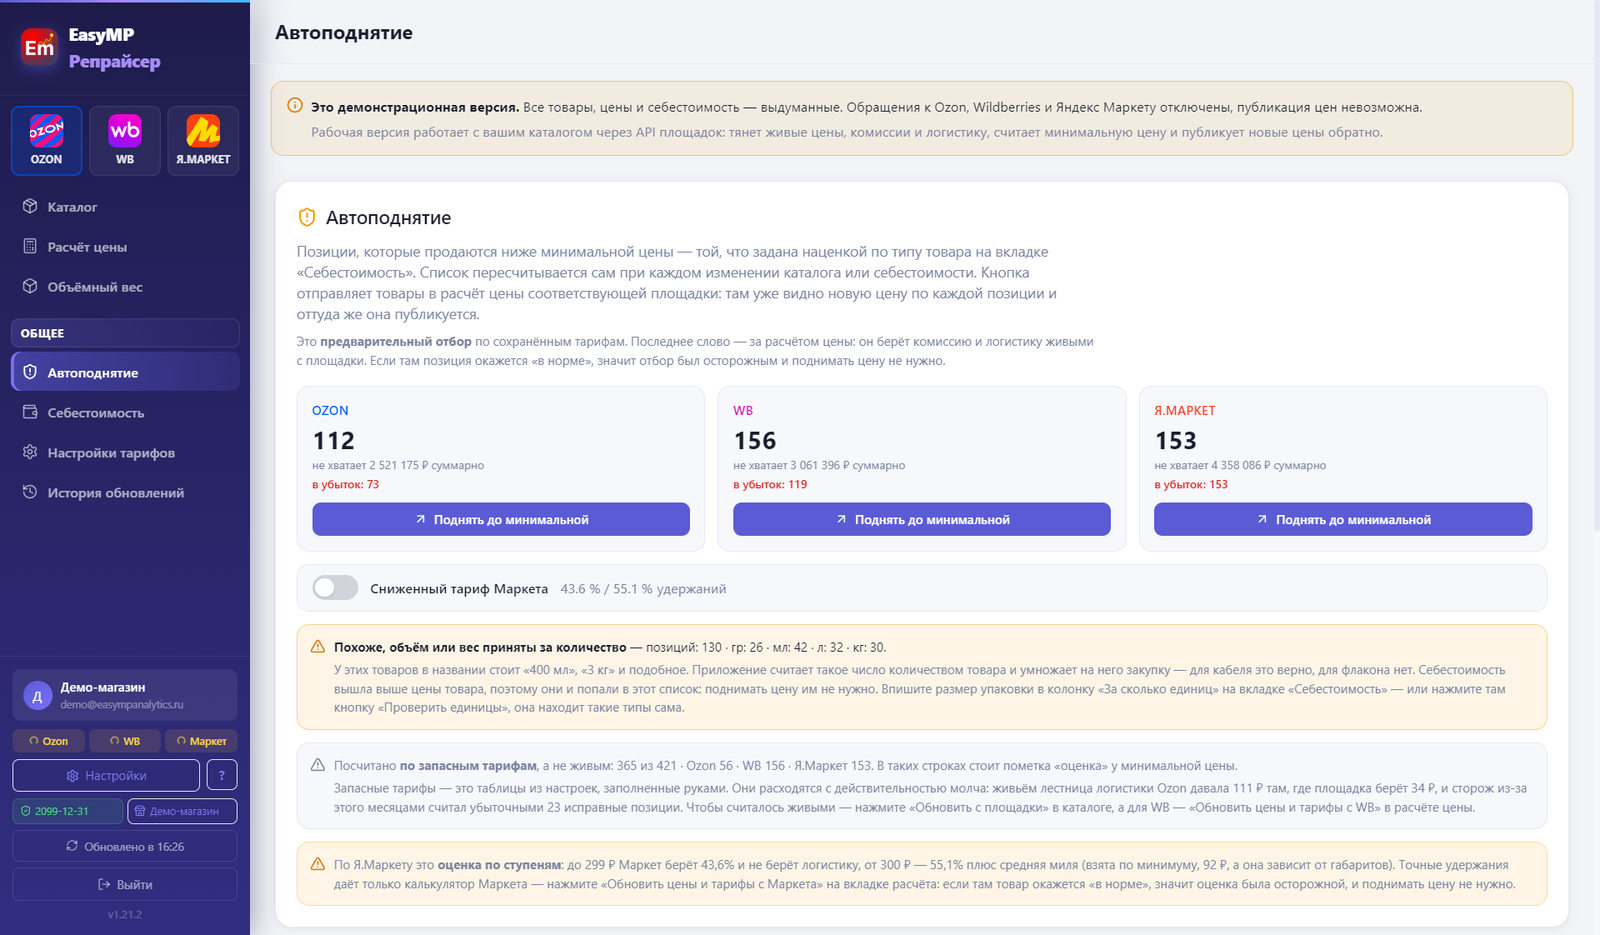Image resolution: width=1600 pixels, height=935 pixels.
Task: Click the 43.6 % / 55.1 % удержаний text
Action: [x=643, y=589]
